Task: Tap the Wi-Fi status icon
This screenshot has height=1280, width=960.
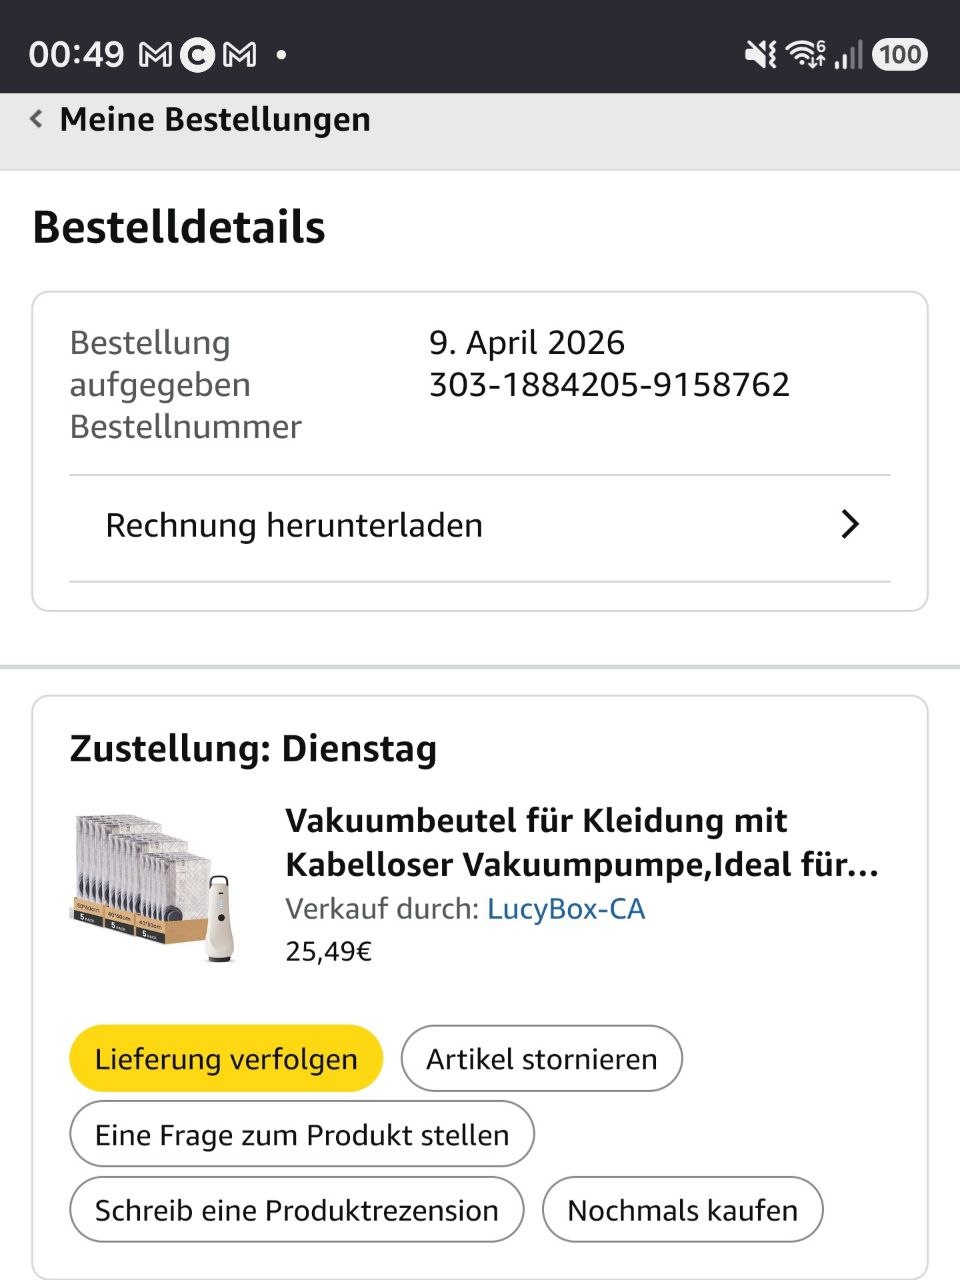Action: [806, 54]
